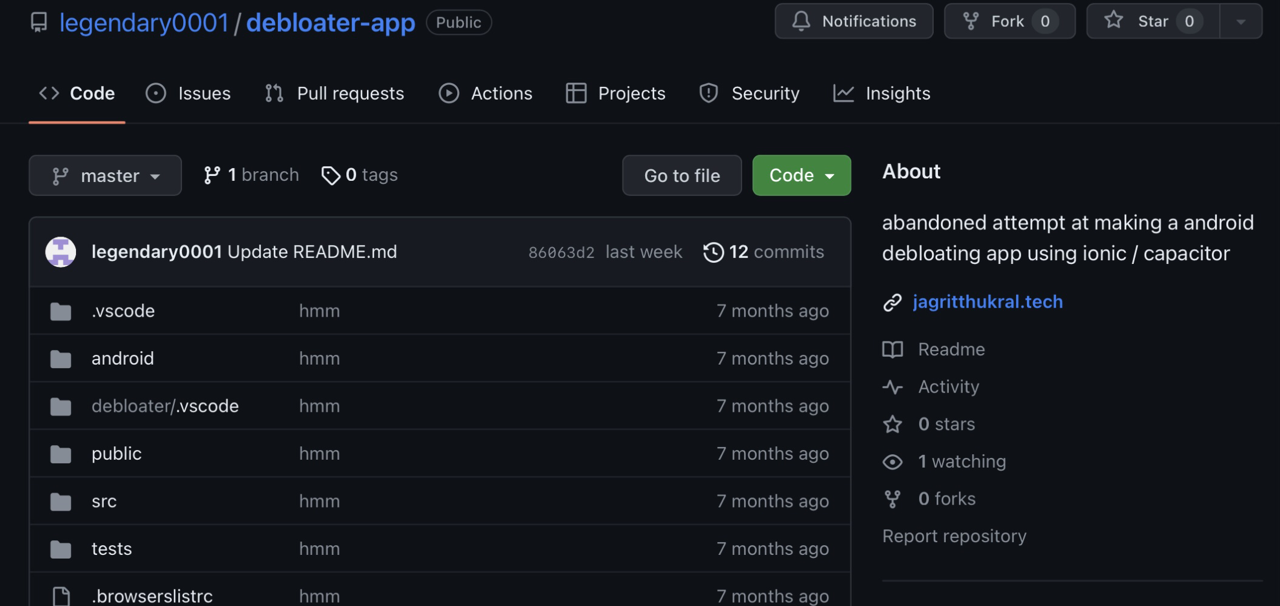Open the hmm commit message in the tests row
This screenshot has width=1280, height=606.
319,549
